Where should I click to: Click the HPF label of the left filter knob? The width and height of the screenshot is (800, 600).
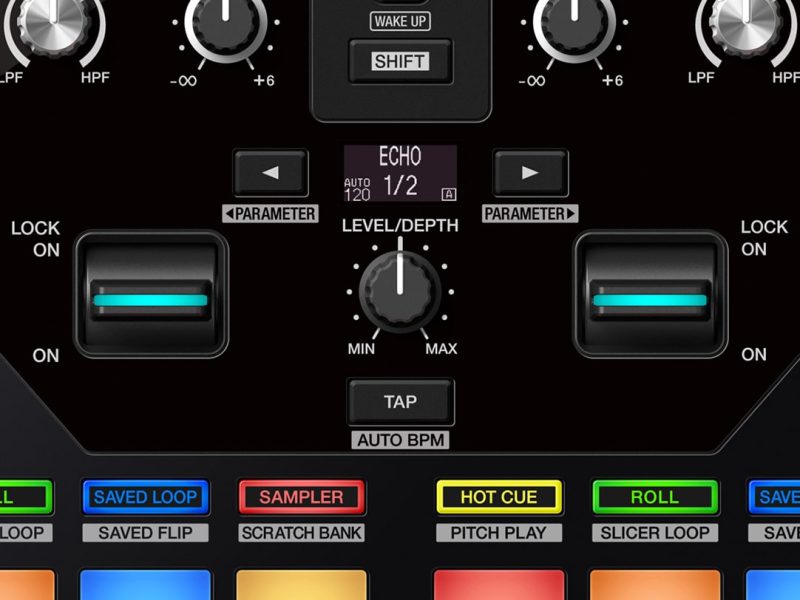pyautogui.click(x=95, y=78)
